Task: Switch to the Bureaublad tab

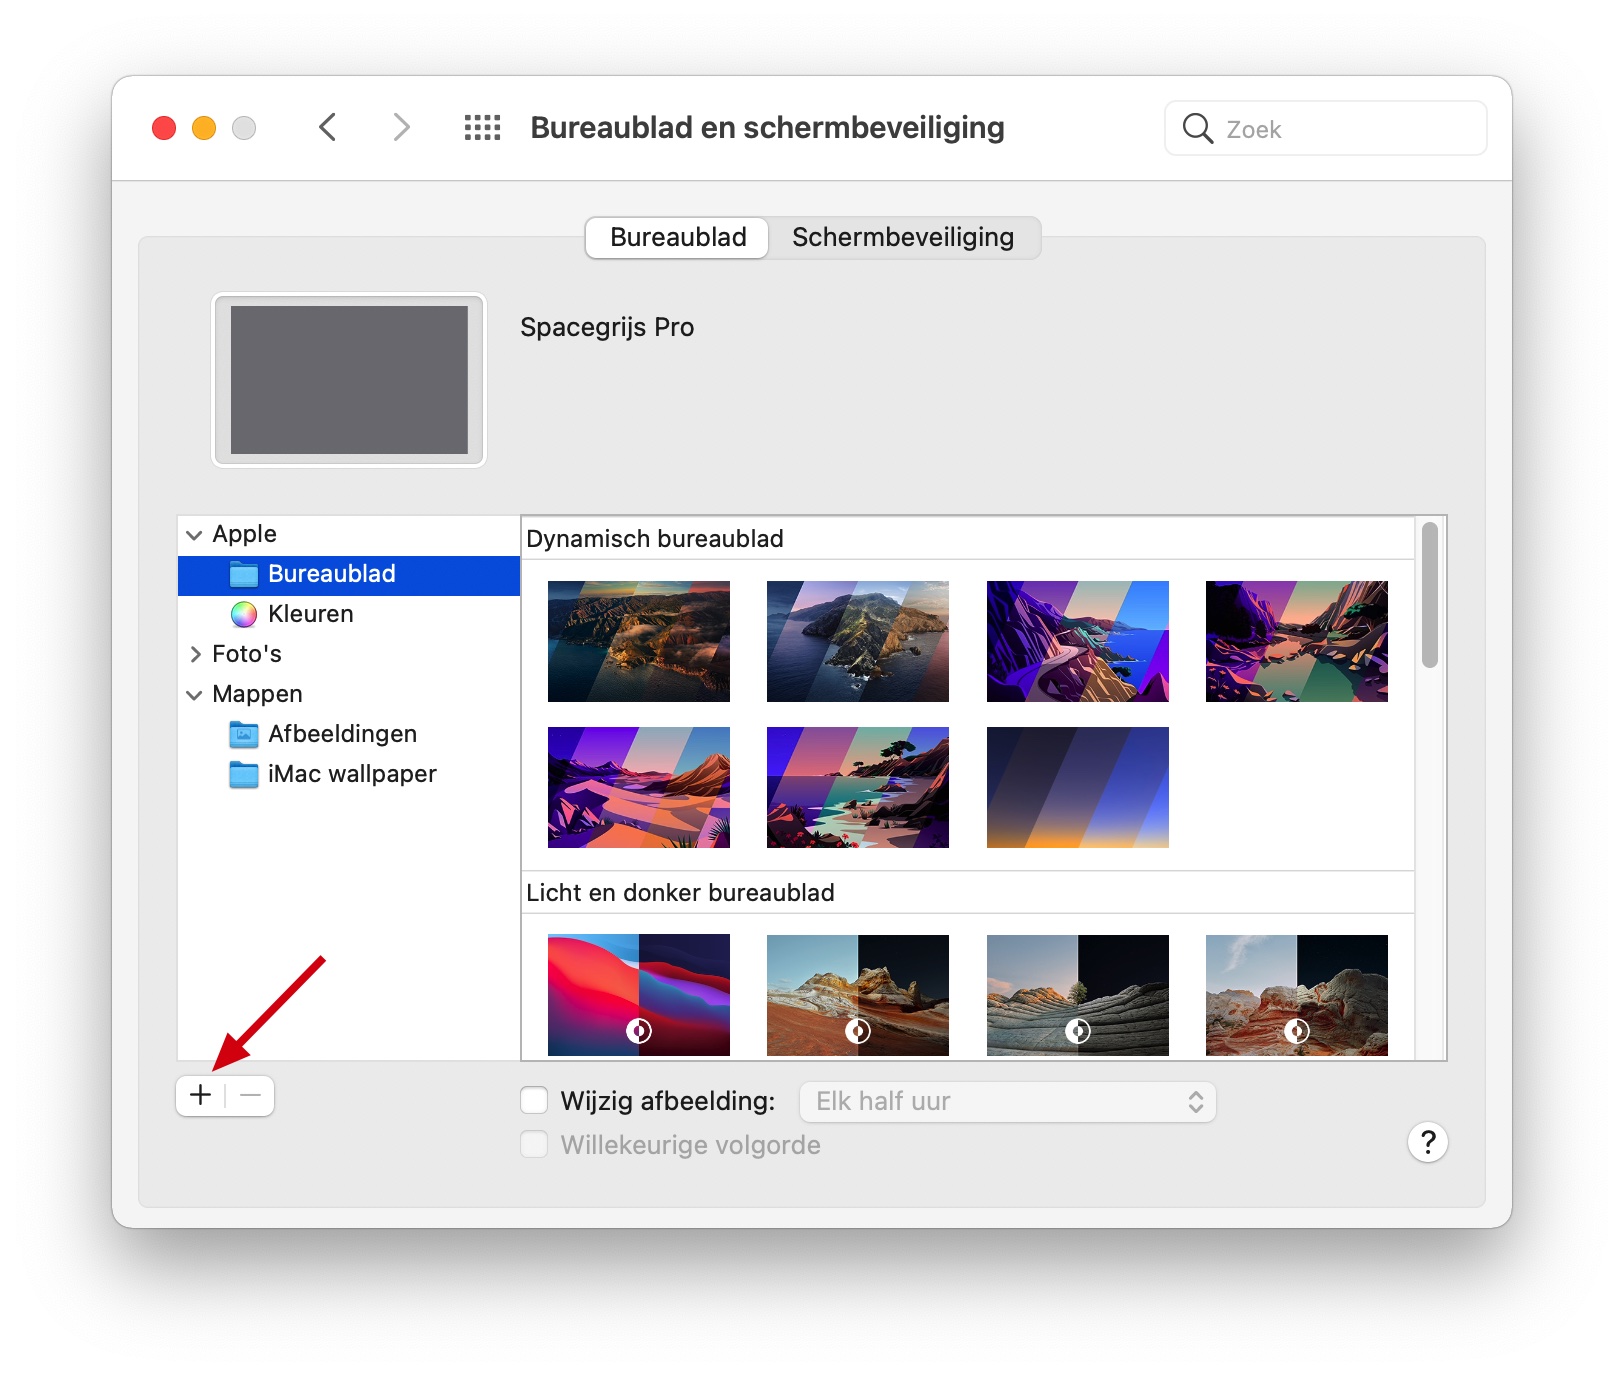Action: 678,238
